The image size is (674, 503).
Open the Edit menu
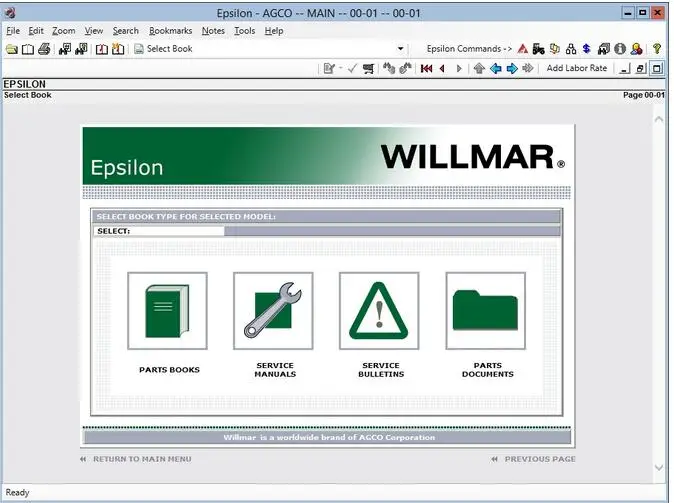click(x=36, y=31)
